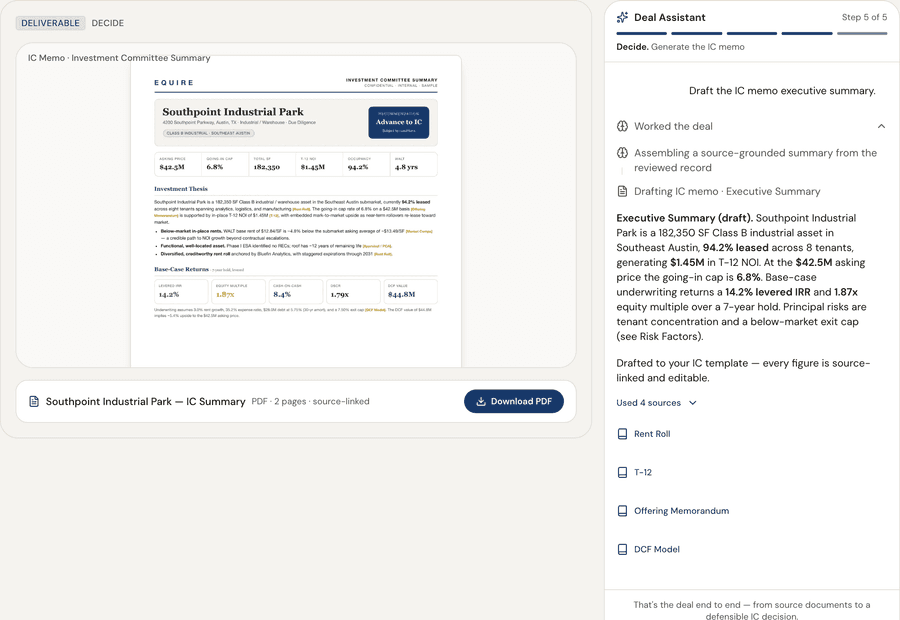
Task: Click the document icon next to Drafting IC memo
Action: click(x=622, y=191)
